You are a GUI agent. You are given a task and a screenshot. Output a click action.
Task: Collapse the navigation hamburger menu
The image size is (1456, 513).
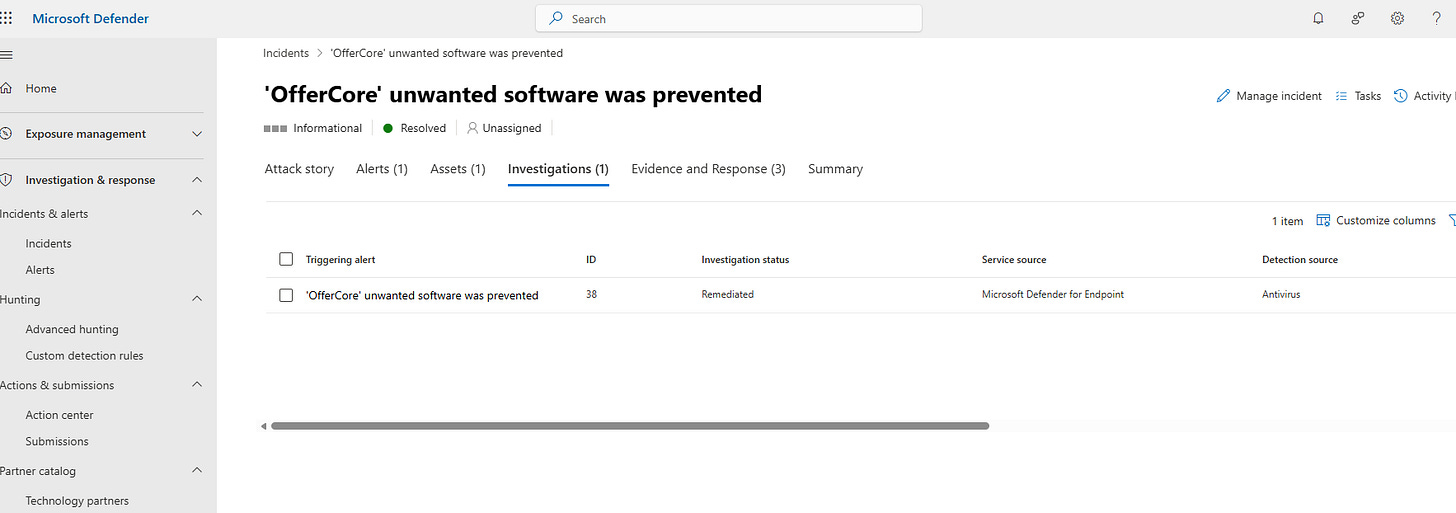6,54
